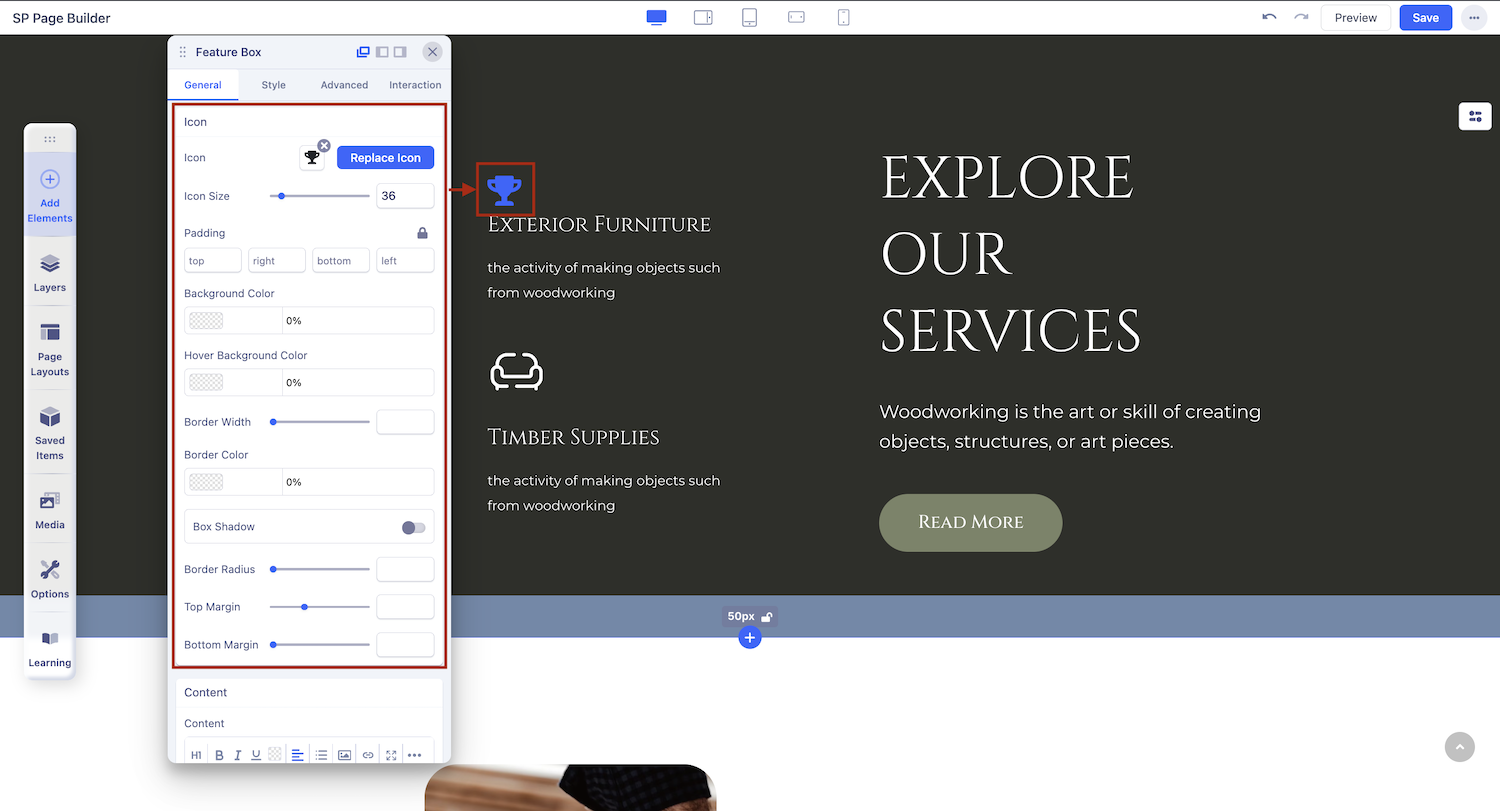1500x811 pixels.
Task: Click the Save button
Action: [1425, 18]
